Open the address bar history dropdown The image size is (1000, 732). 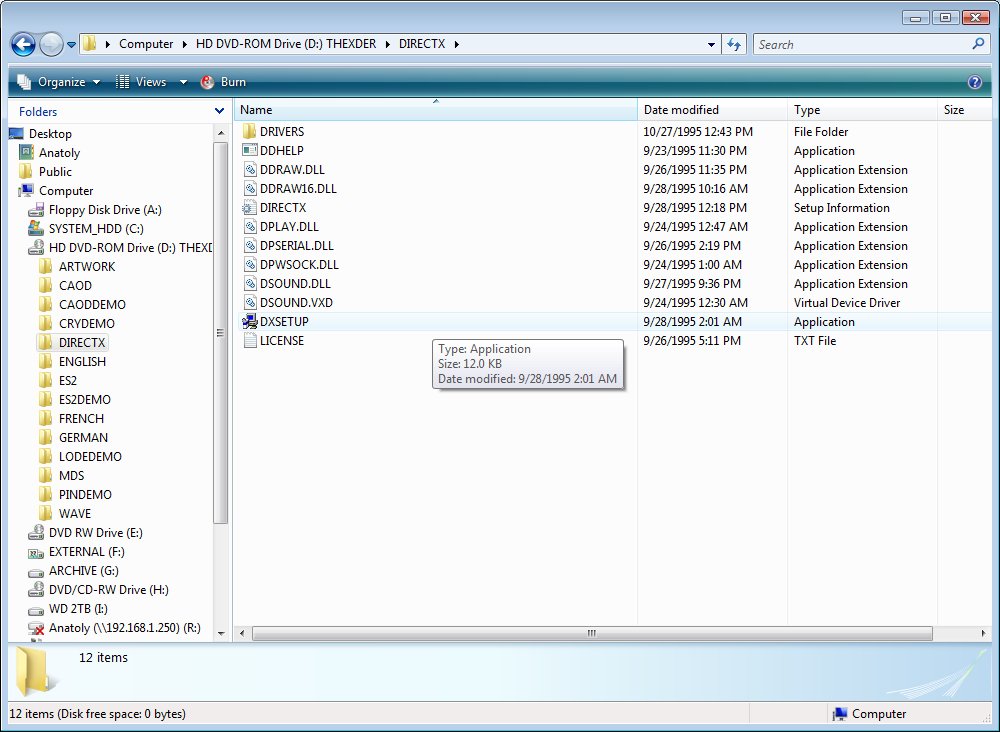click(711, 45)
